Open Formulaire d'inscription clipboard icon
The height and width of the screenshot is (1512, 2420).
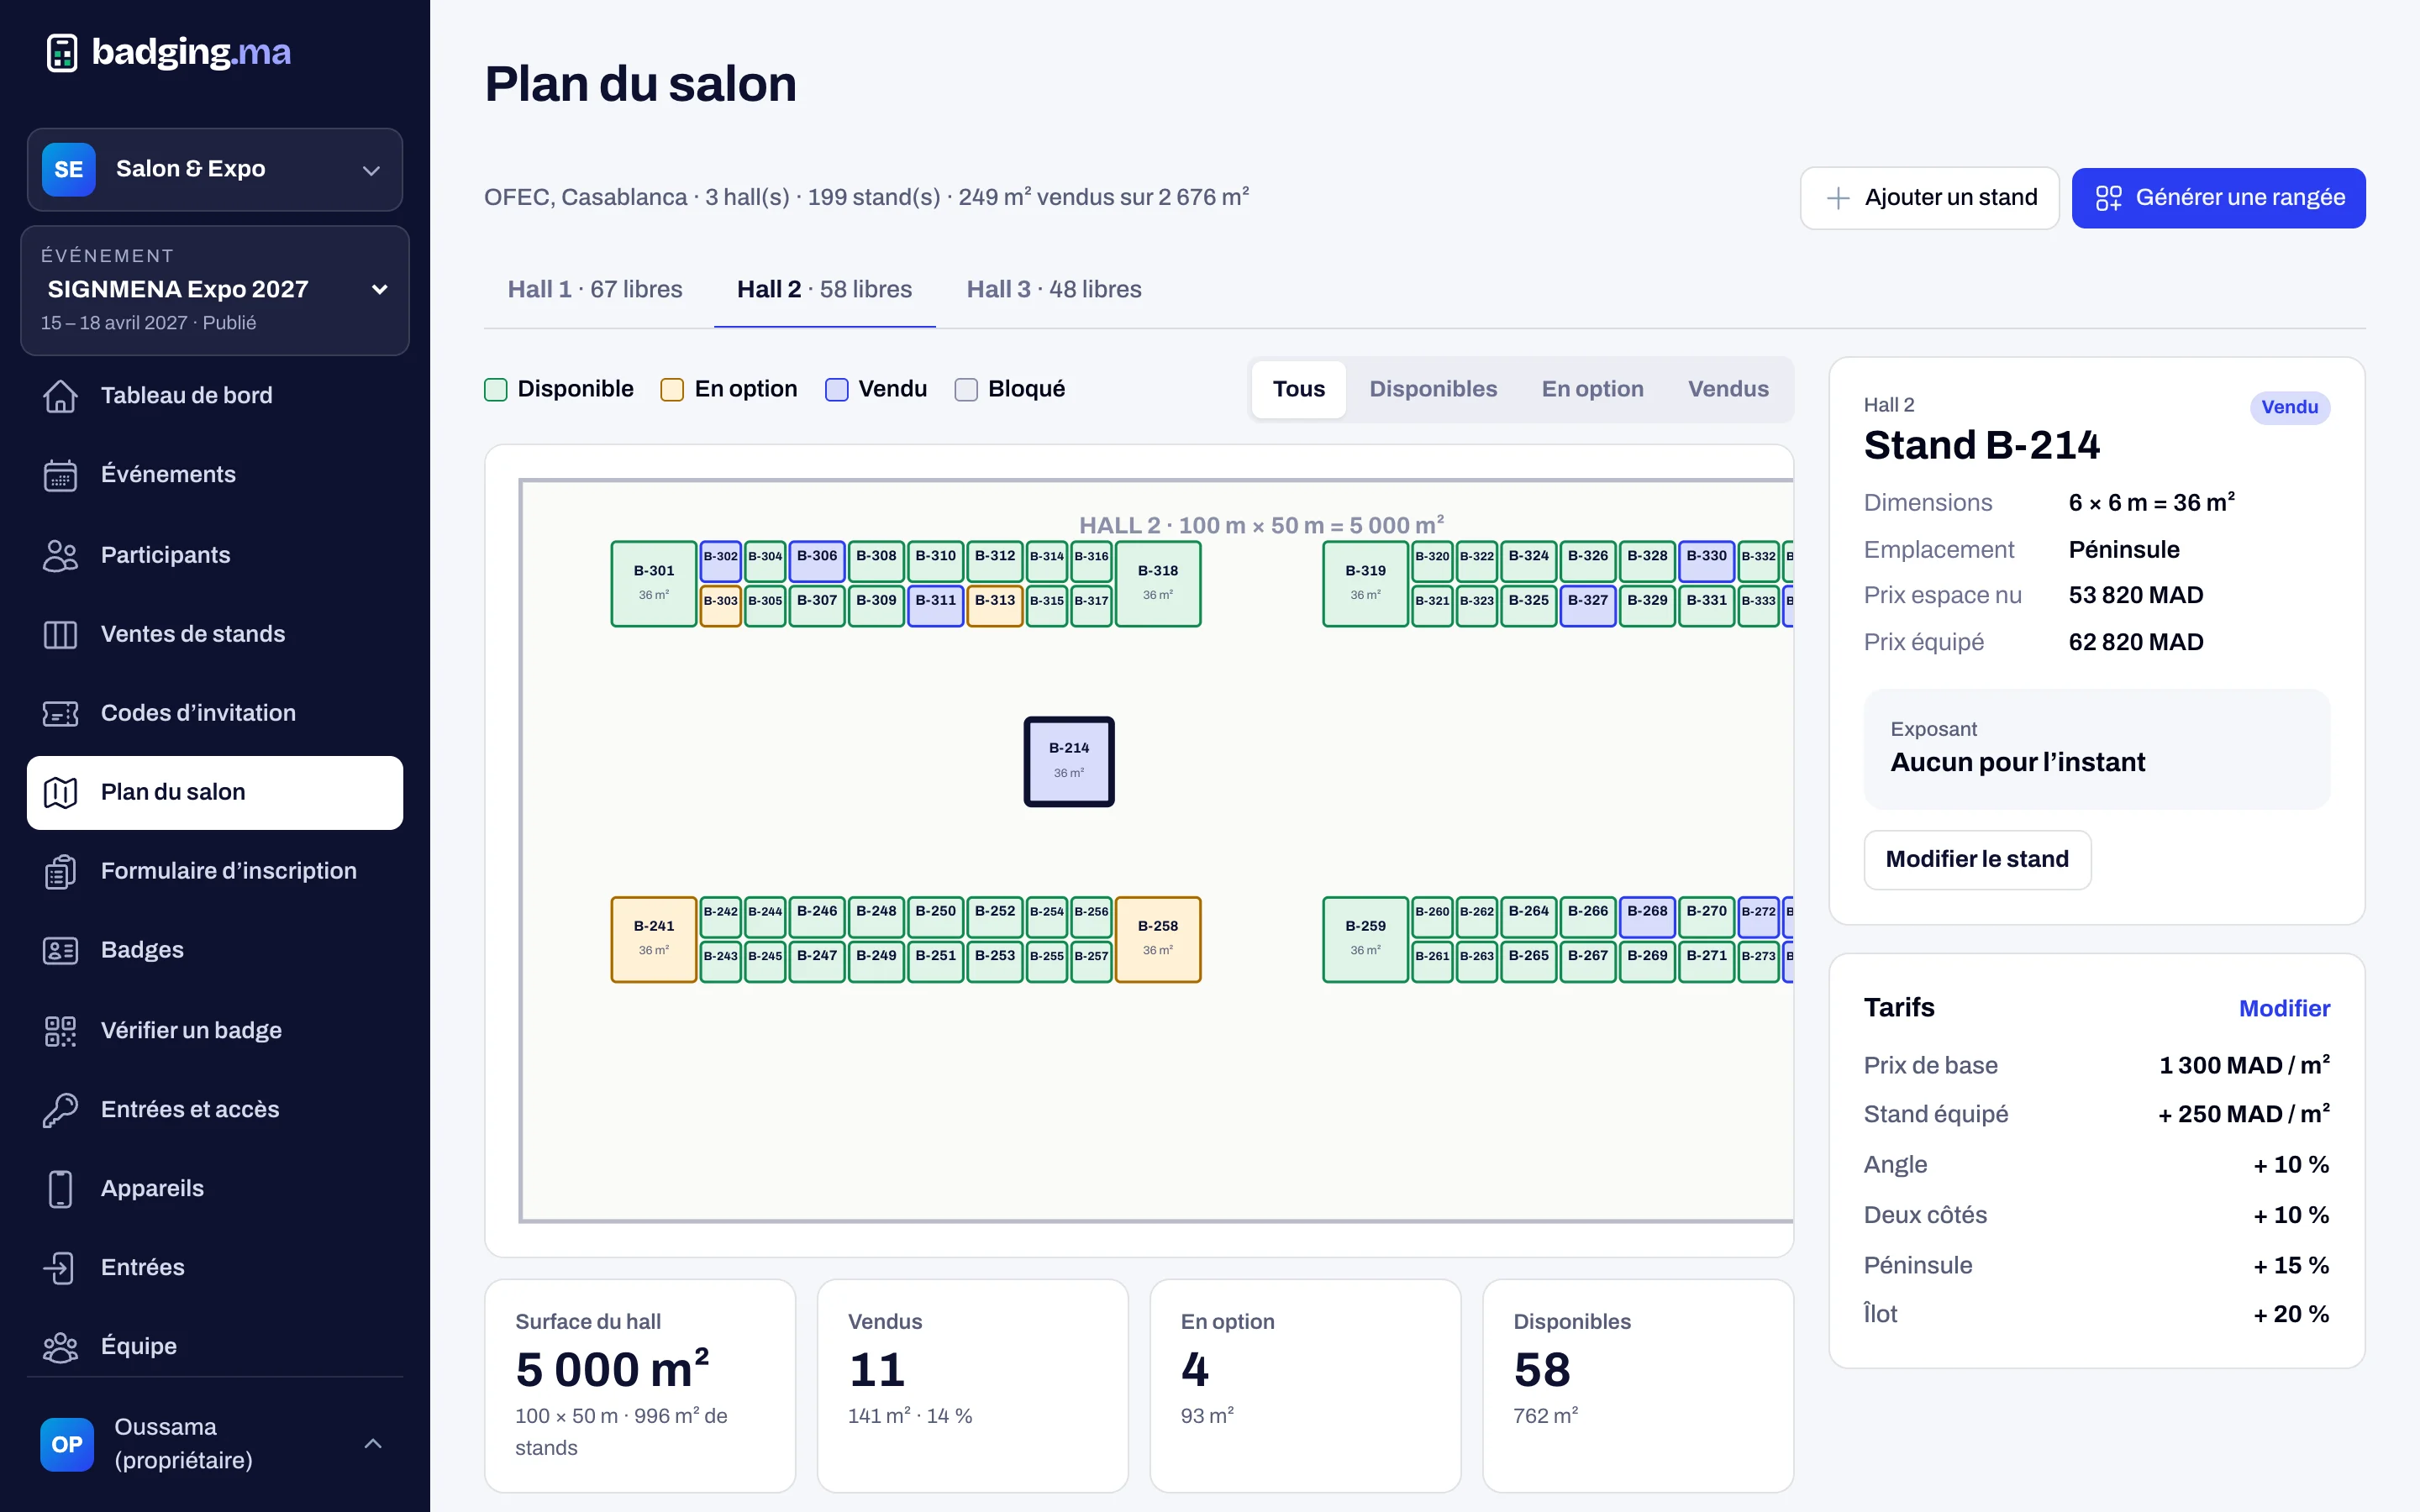(60, 871)
